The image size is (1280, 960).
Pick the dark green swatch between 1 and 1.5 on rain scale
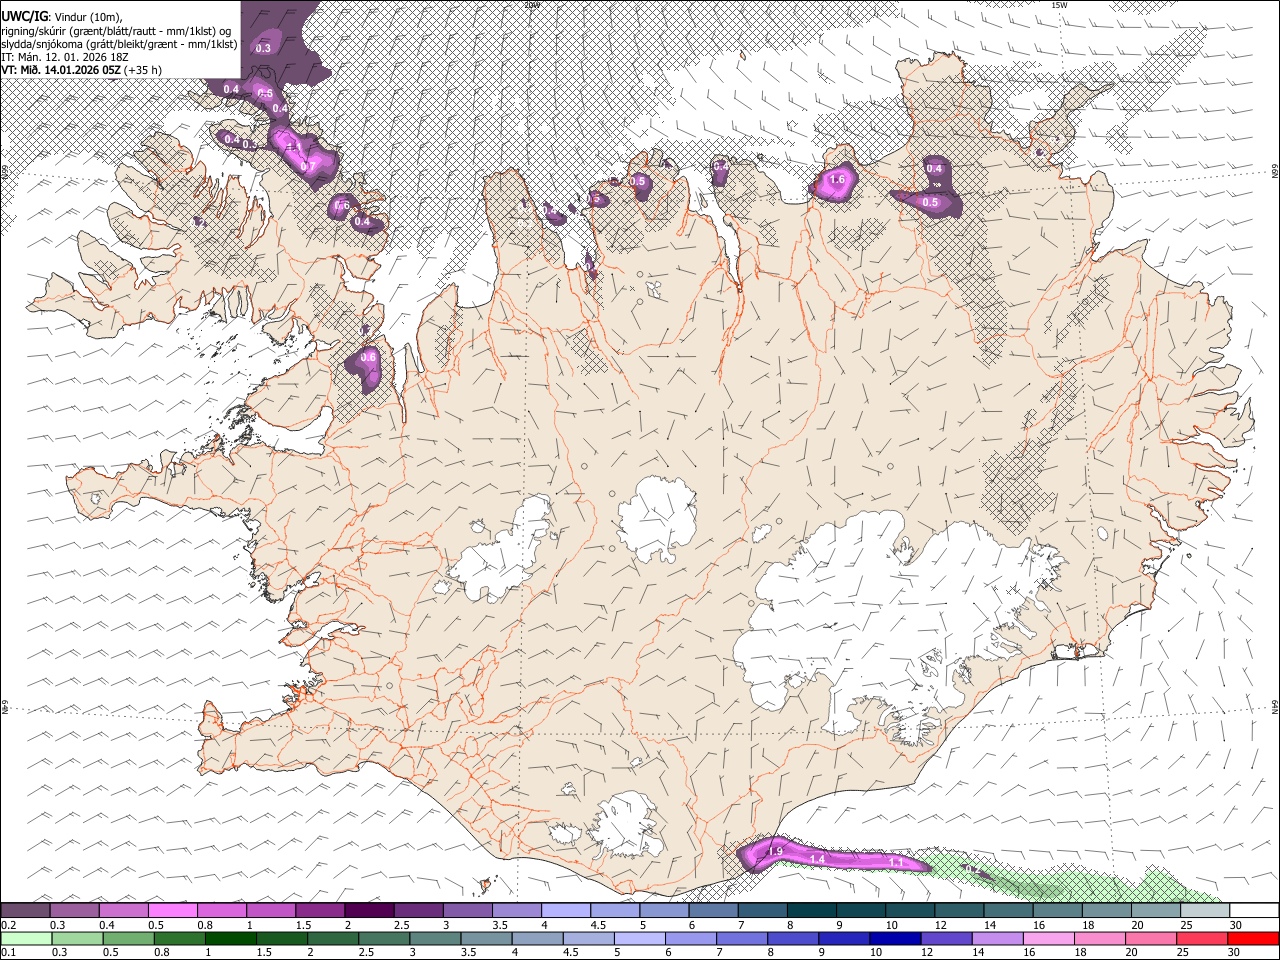pos(231,939)
